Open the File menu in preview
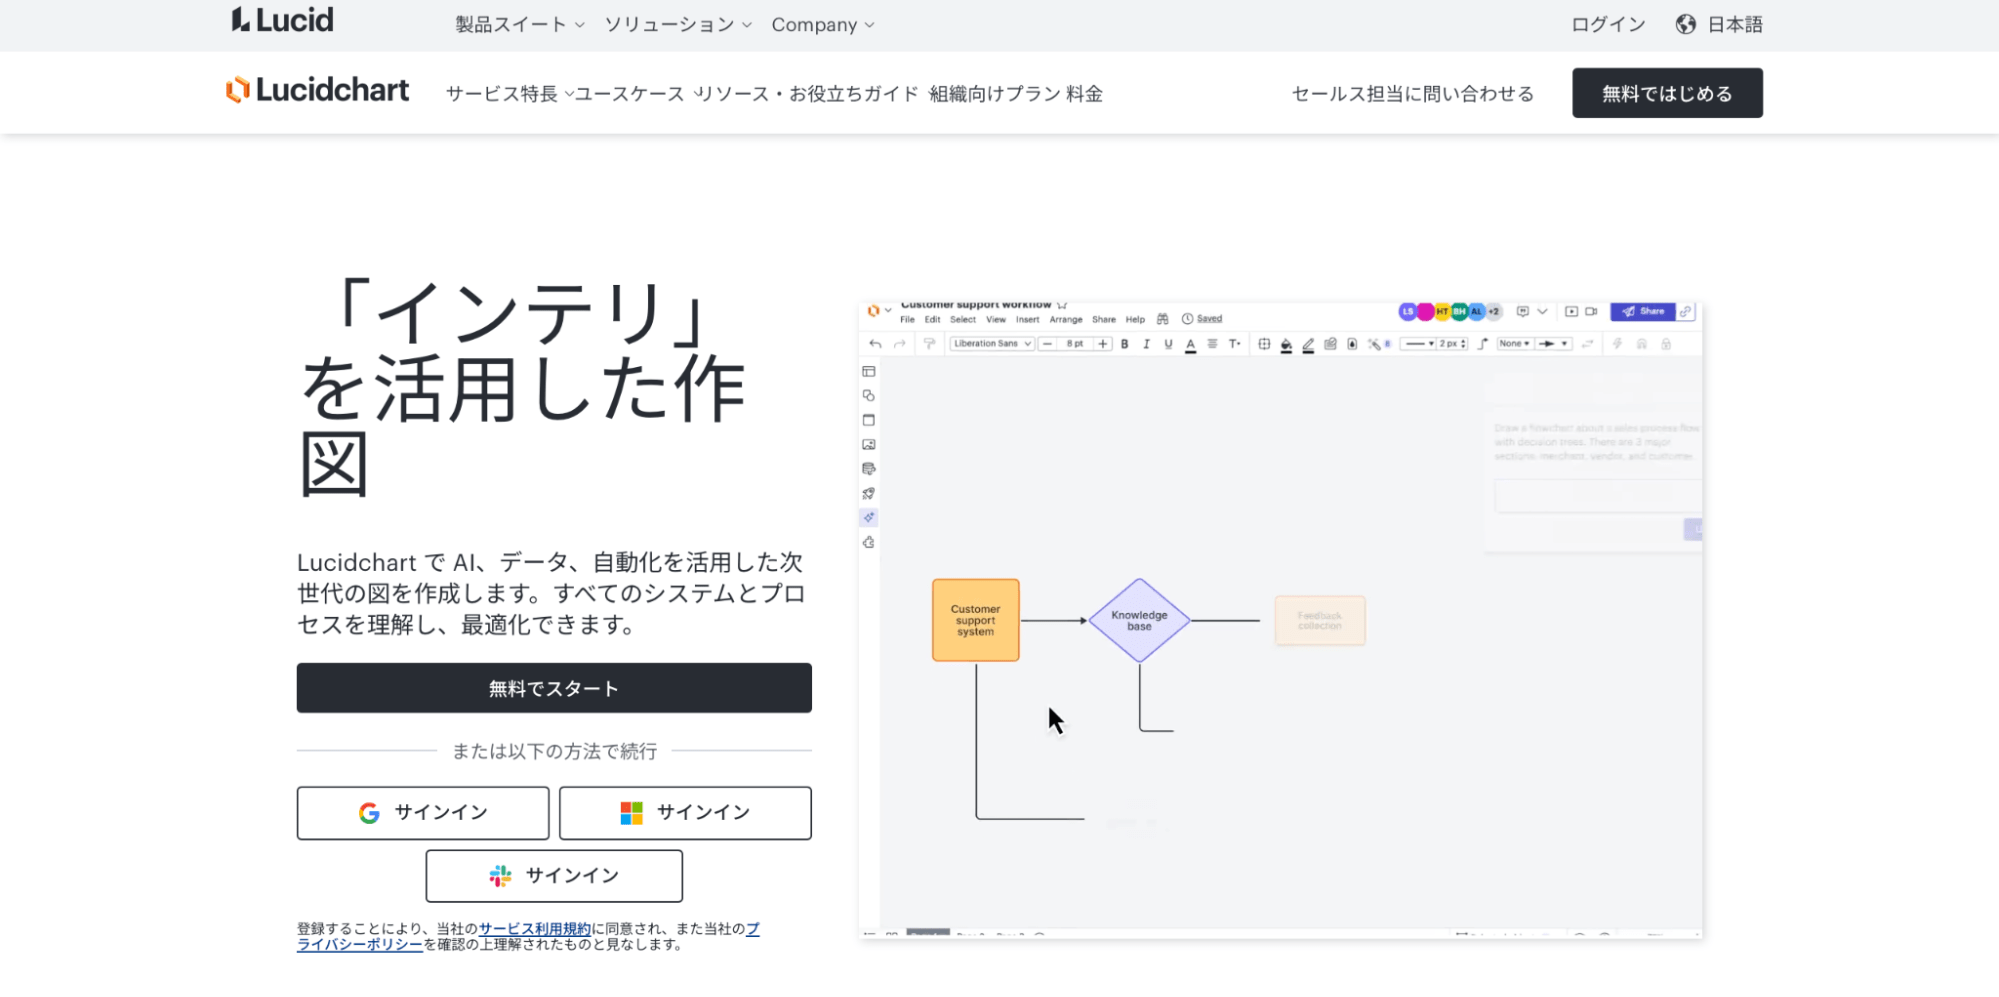 coord(907,320)
